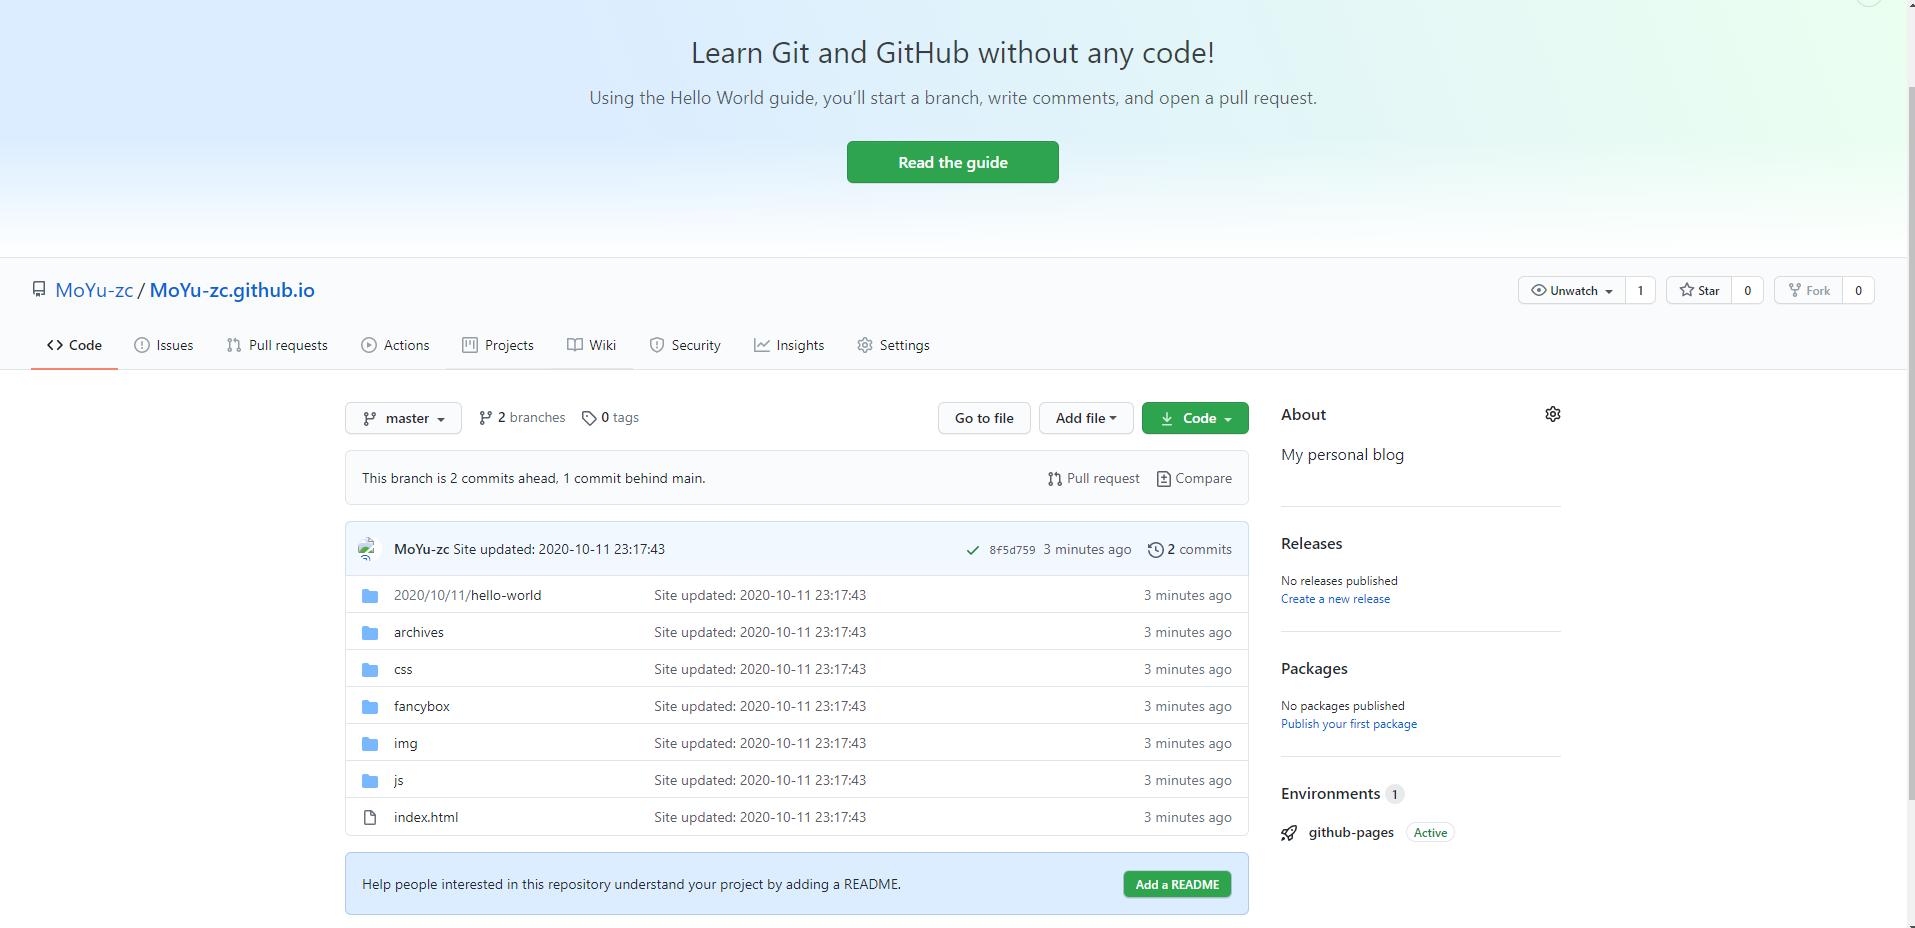The width and height of the screenshot is (1915, 928).
Task: Switch to the Code tab
Action: 74,345
